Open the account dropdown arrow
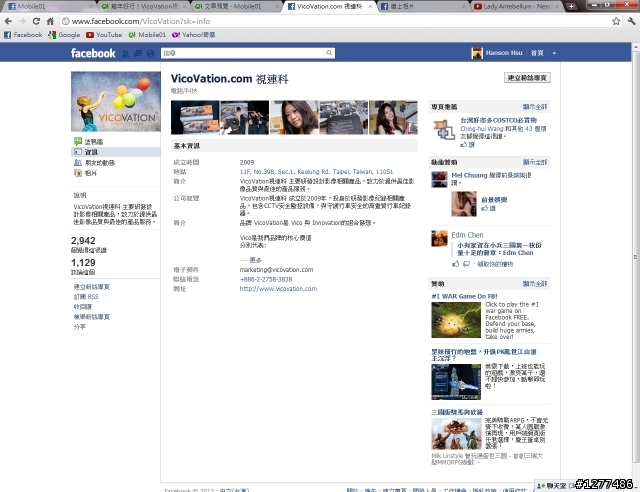Image resolution: width=640 pixels, height=492 pixels. (554, 53)
